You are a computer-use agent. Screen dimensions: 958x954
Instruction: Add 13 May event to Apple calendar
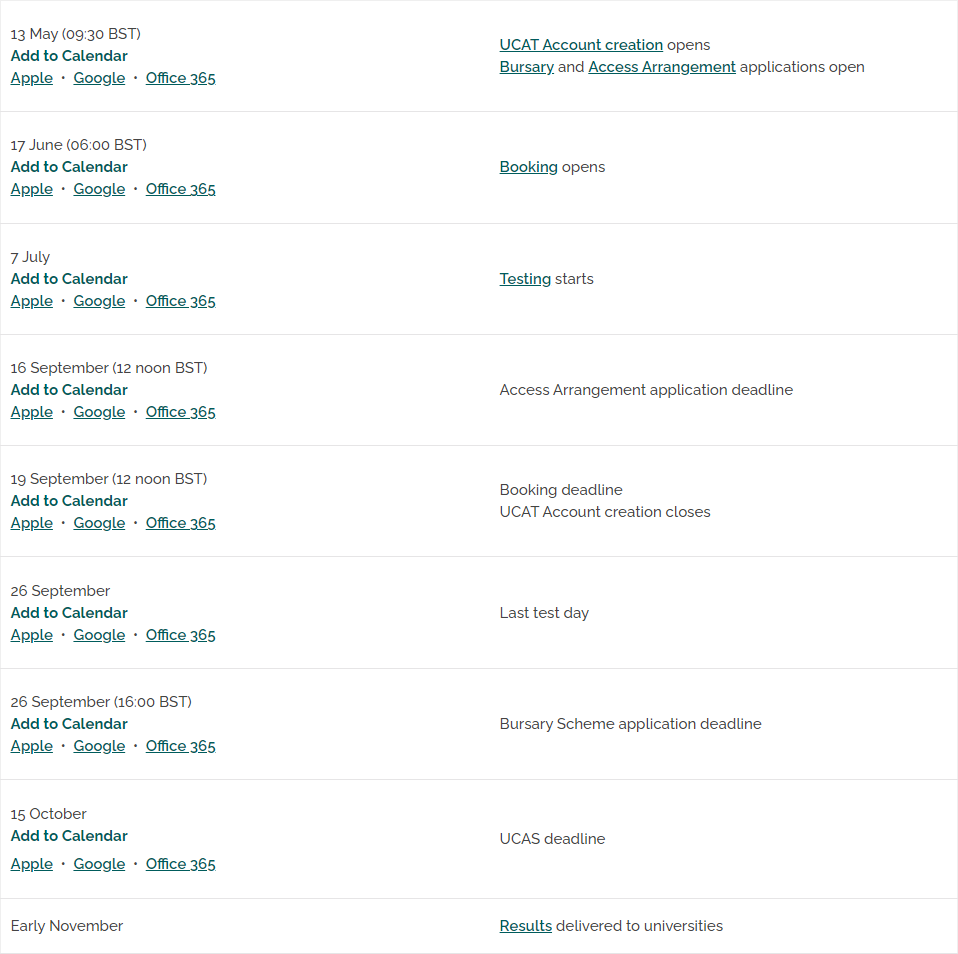pyautogui.click(x=32, y=78)
